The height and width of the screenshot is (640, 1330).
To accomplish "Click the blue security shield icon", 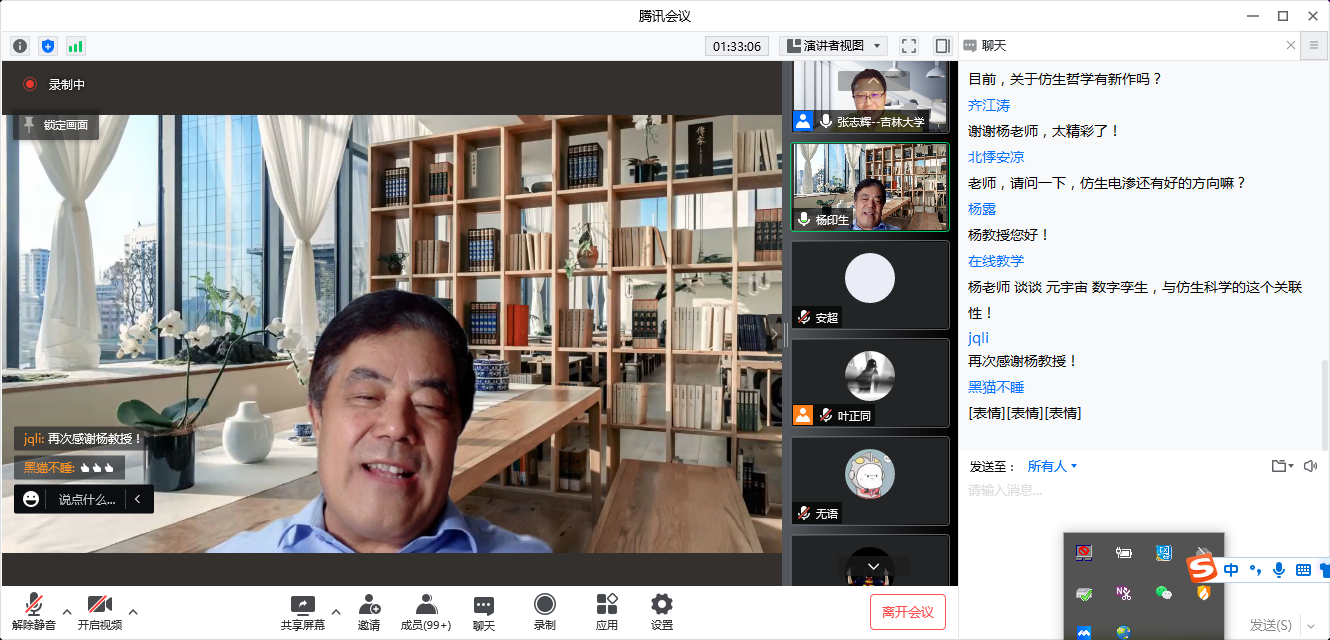I will tap(48, 46).
